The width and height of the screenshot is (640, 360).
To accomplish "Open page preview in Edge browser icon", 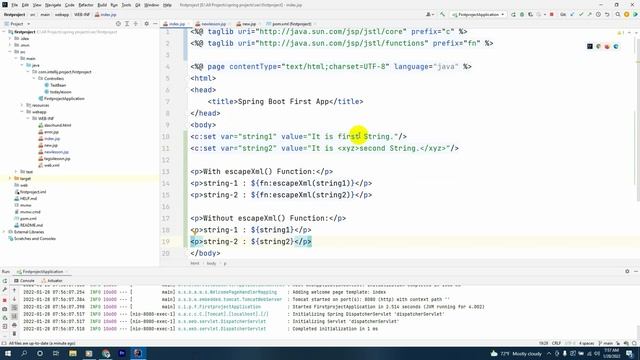I will click(616, 47).
